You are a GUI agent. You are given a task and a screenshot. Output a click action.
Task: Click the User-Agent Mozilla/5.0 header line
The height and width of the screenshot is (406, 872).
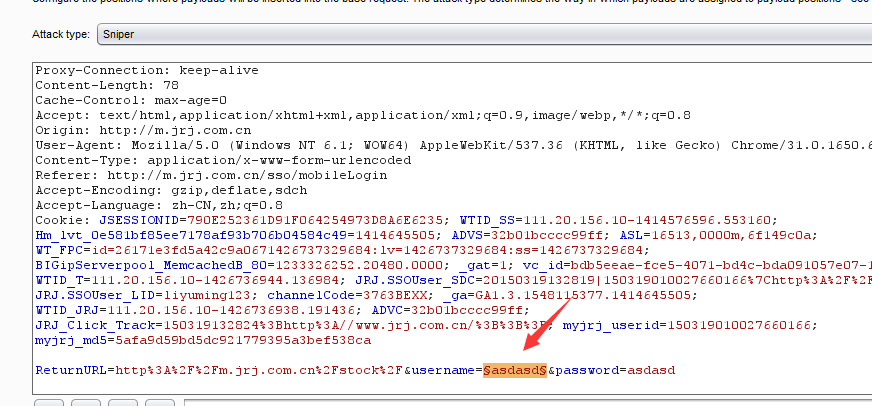pyautogui.click(x=453, y=146)
